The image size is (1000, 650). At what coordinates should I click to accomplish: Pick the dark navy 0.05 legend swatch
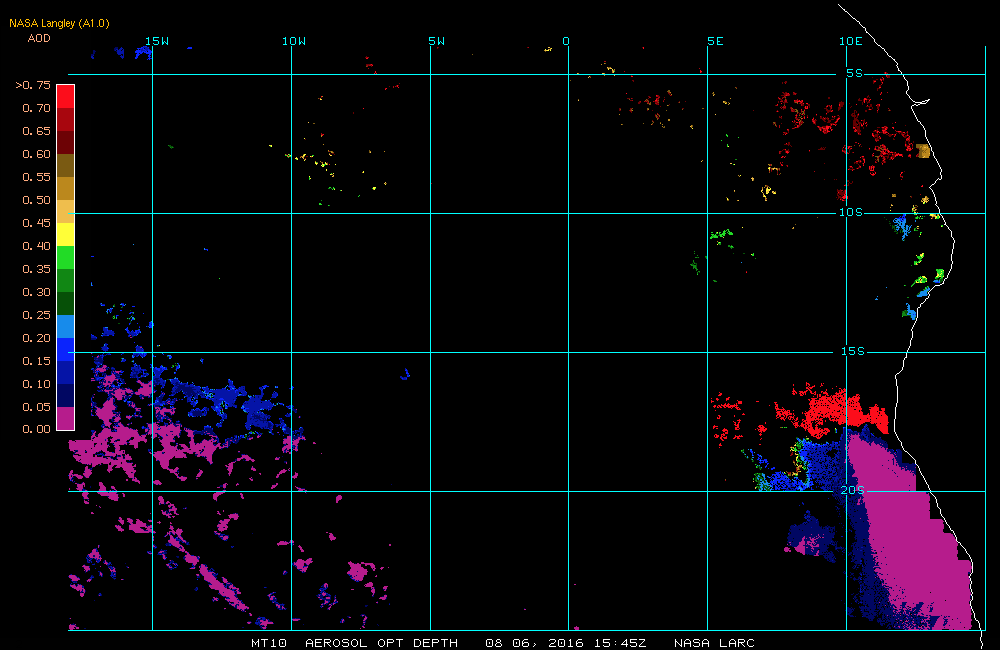click(x=66, y=395)
